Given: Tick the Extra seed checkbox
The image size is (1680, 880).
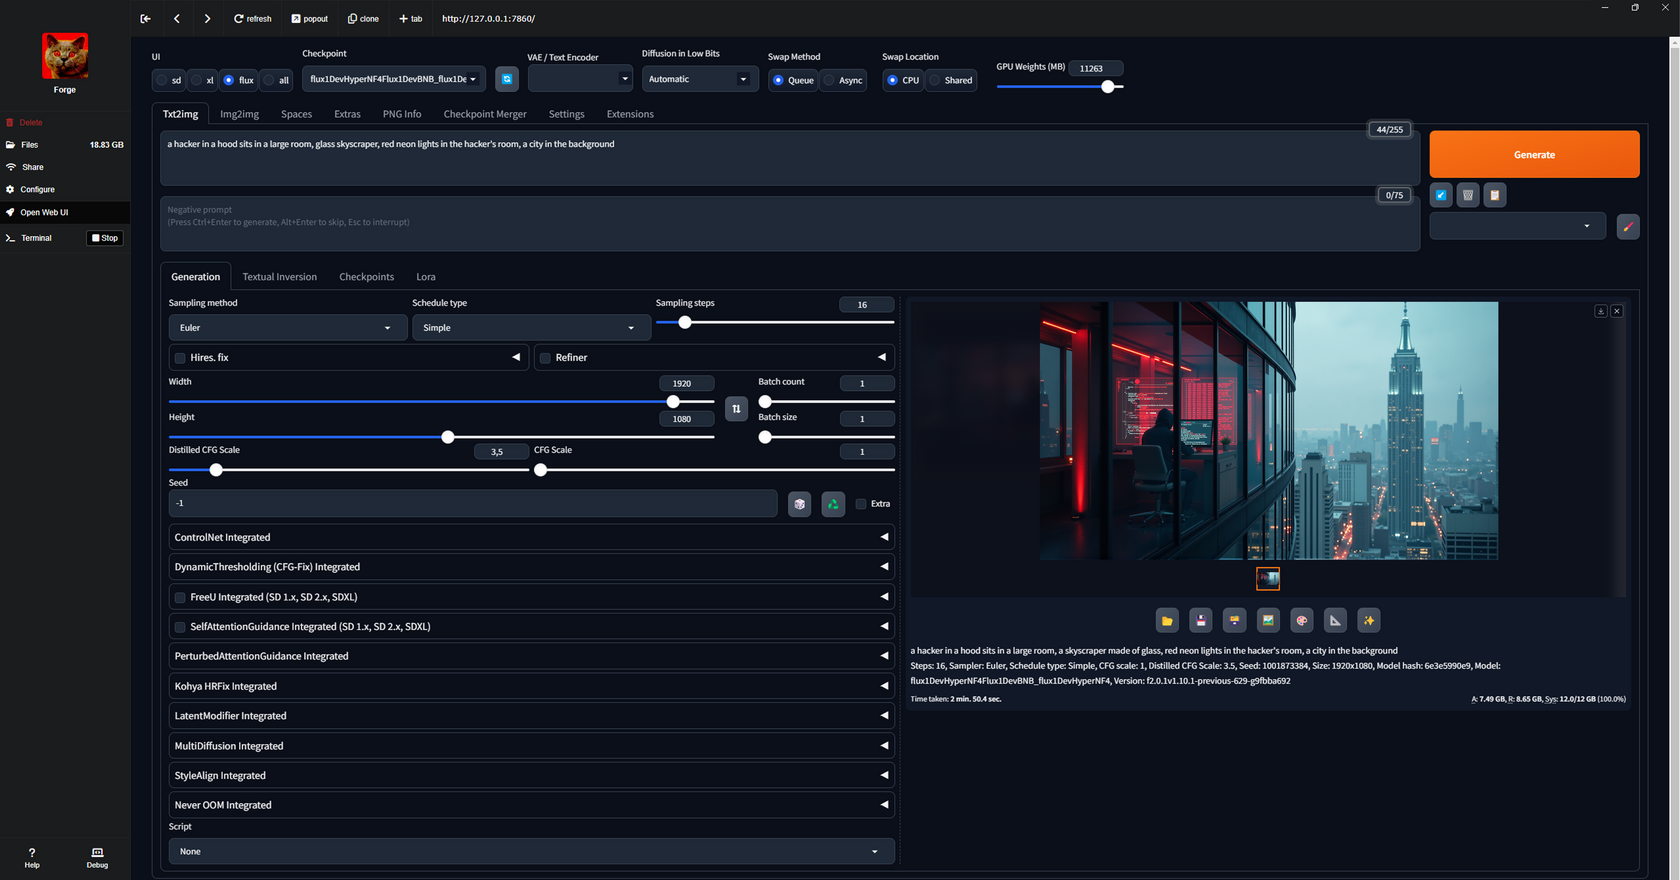Looking at the screenshot, I should (861, 504).
